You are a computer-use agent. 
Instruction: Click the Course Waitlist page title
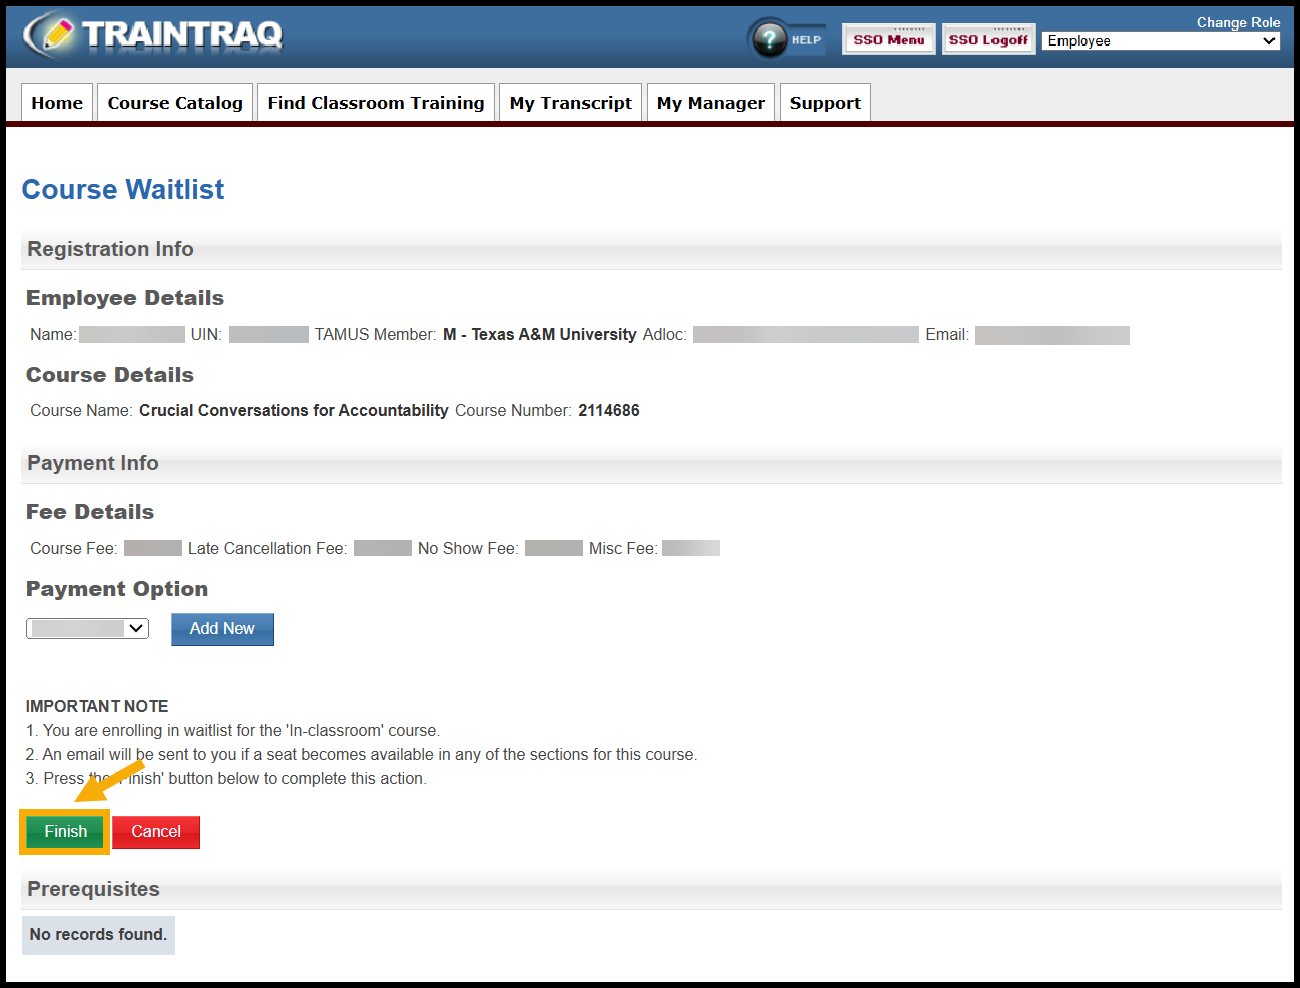pyautogui.click(x=123, y=189)
